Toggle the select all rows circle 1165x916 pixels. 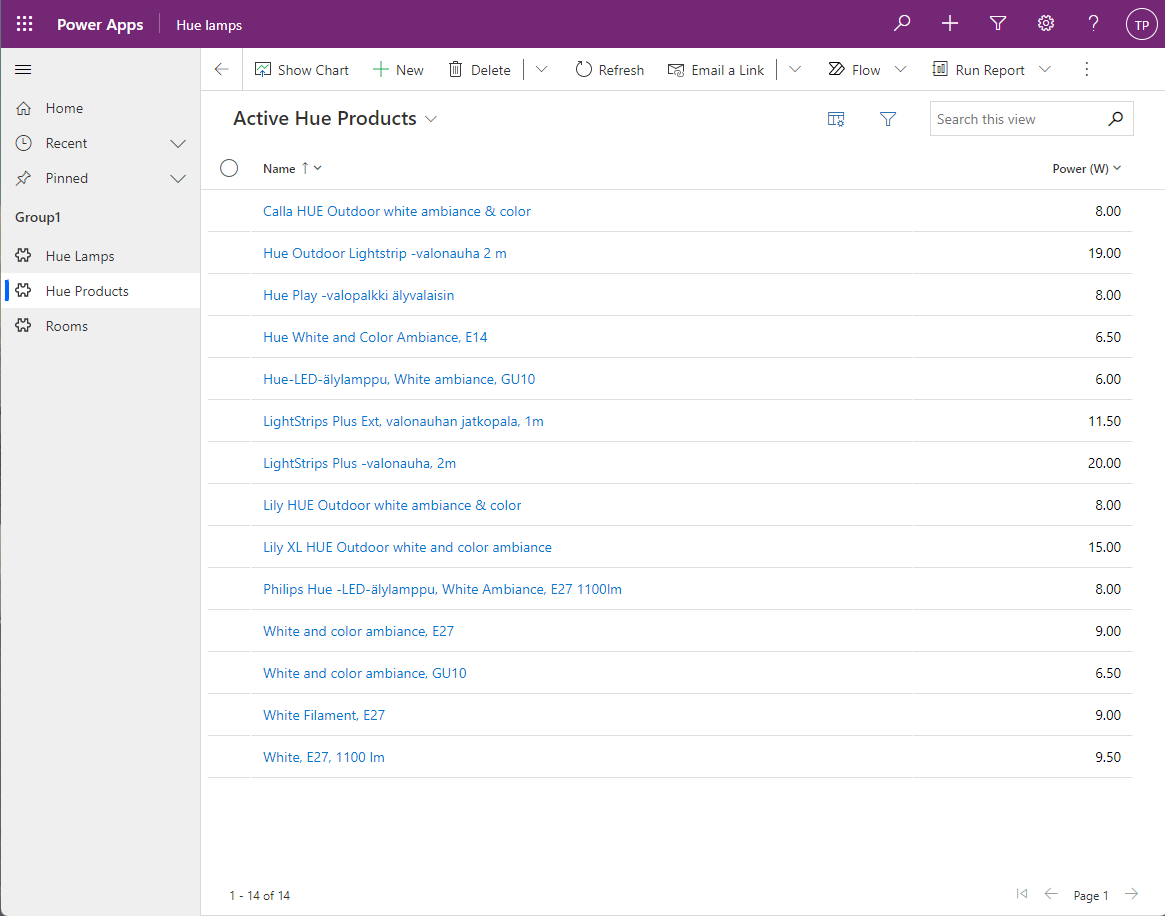click(x=229, y=168)
